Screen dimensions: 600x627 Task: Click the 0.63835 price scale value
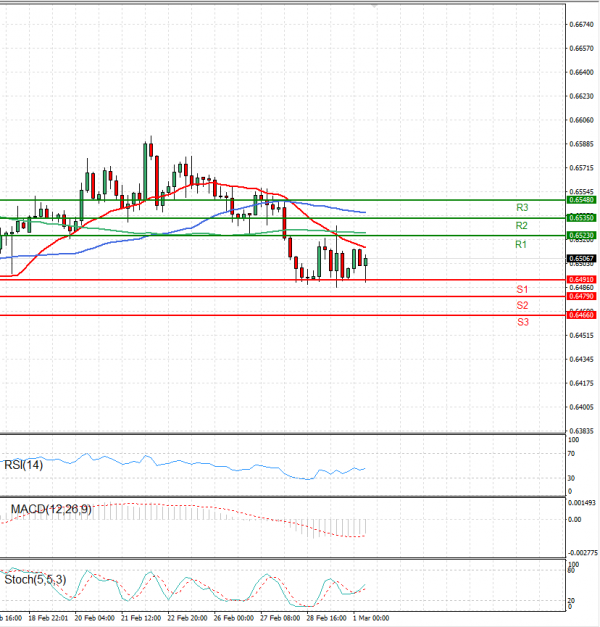tap(582, 431)
